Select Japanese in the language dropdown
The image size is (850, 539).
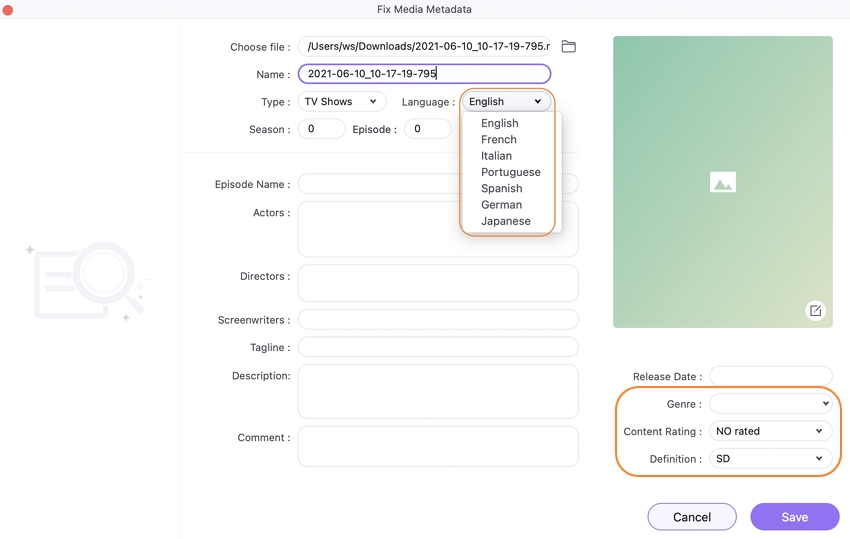(505, 221)
